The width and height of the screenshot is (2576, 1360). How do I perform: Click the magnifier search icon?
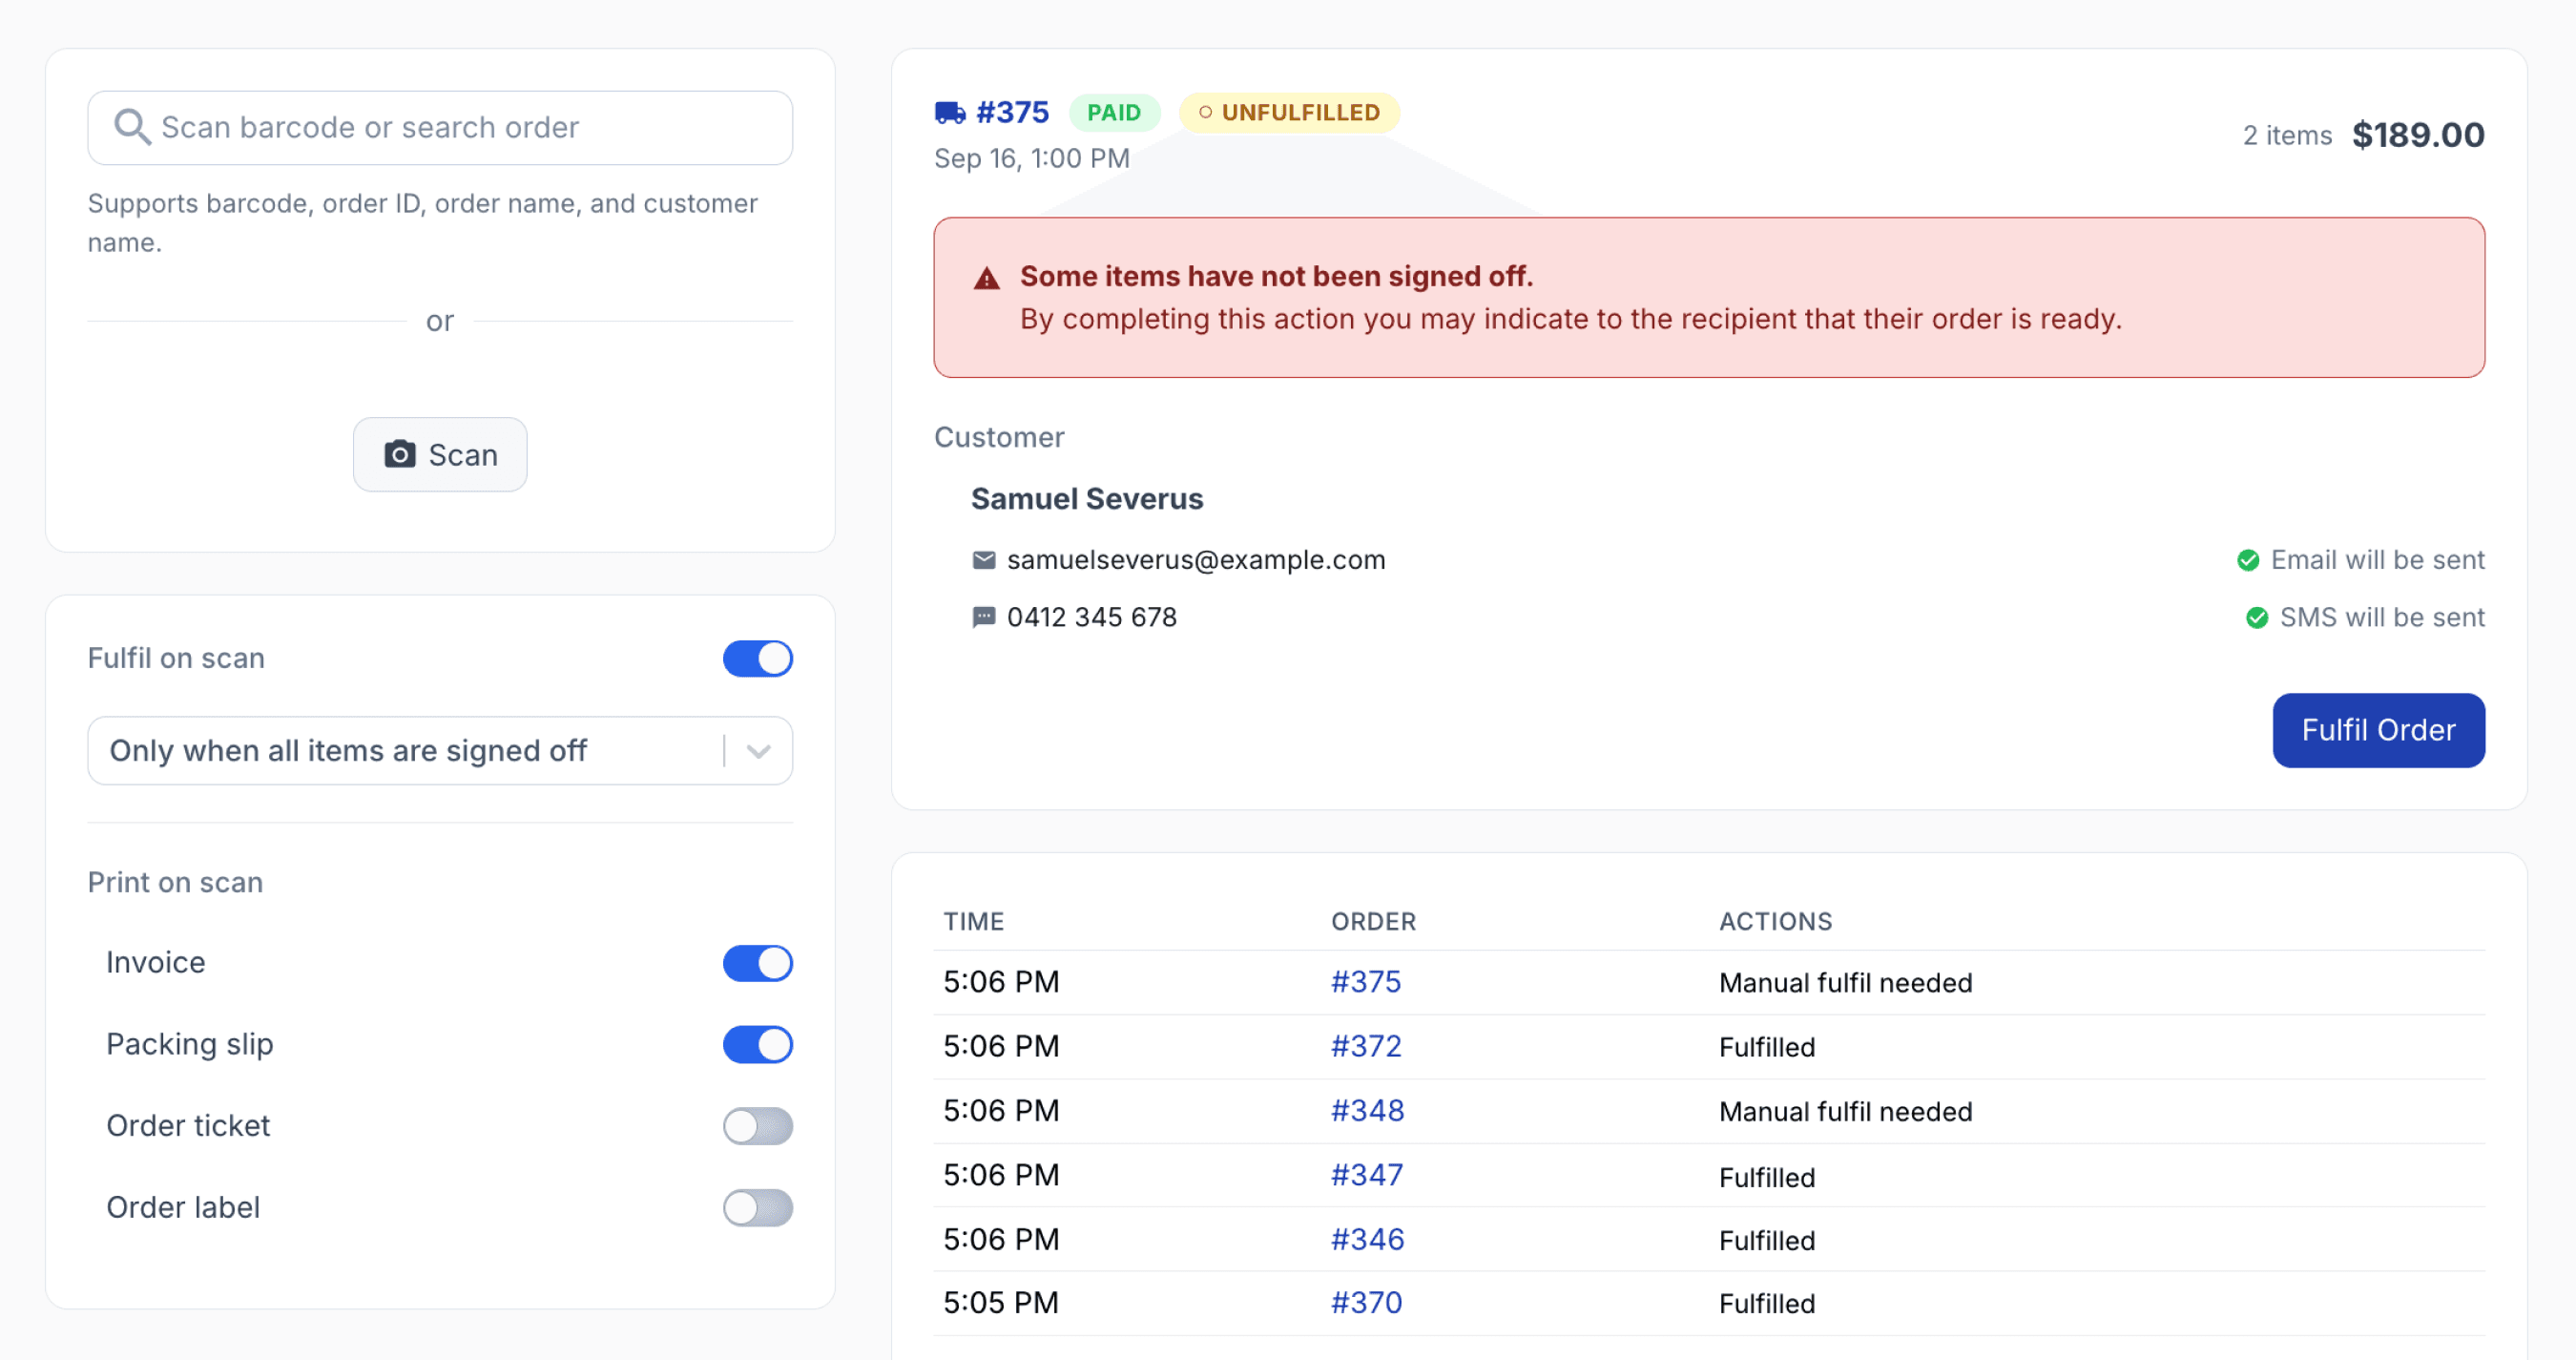(132, 128)
